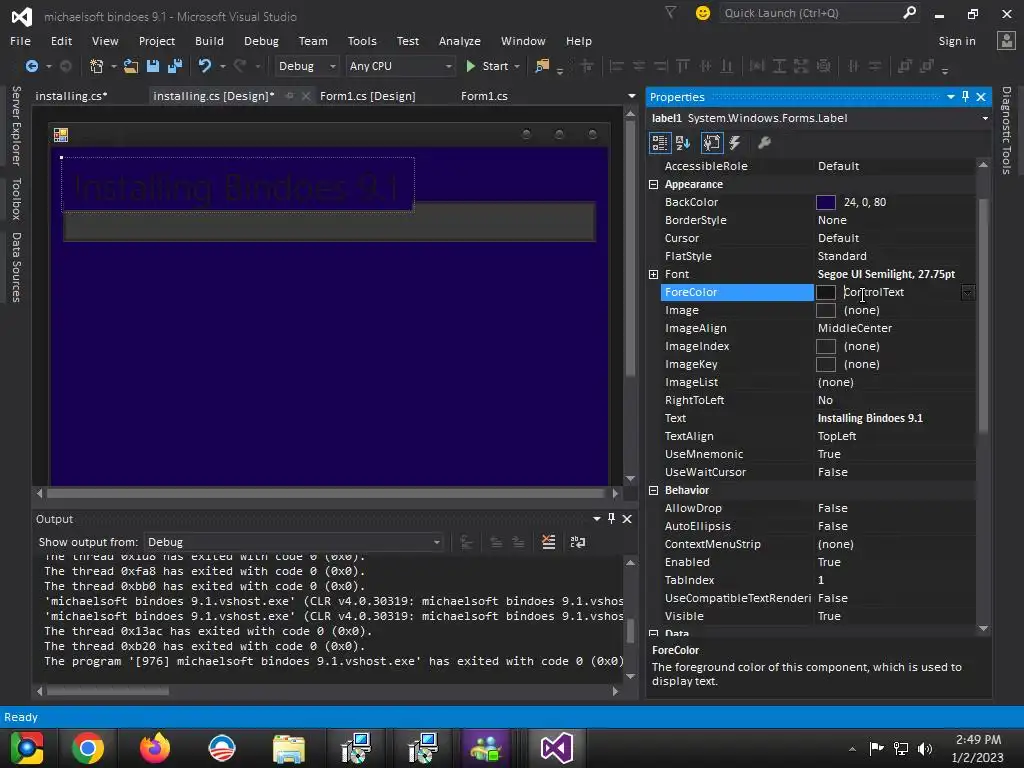
Task: Click the ForeColor black color swatch
Action: tap(825, 292)
